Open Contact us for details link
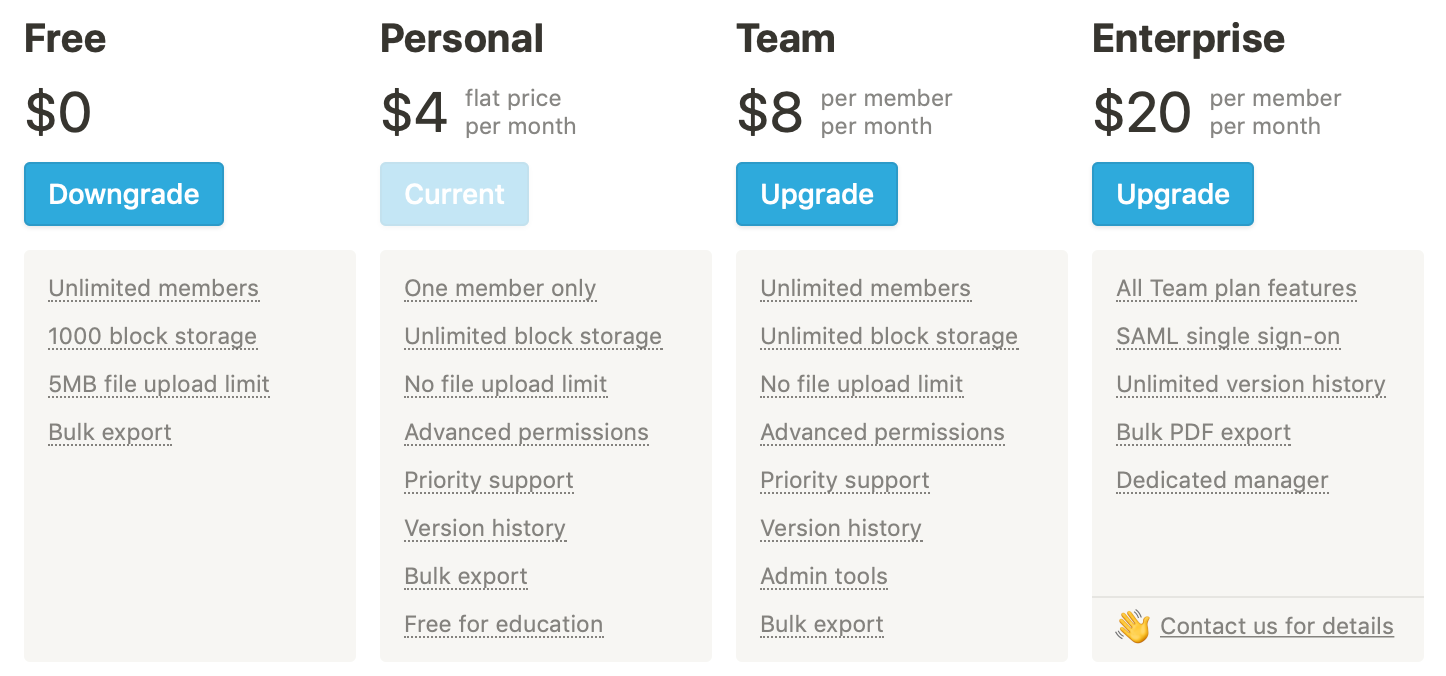The image size is (1446, 676). [x=1277, y=627]
